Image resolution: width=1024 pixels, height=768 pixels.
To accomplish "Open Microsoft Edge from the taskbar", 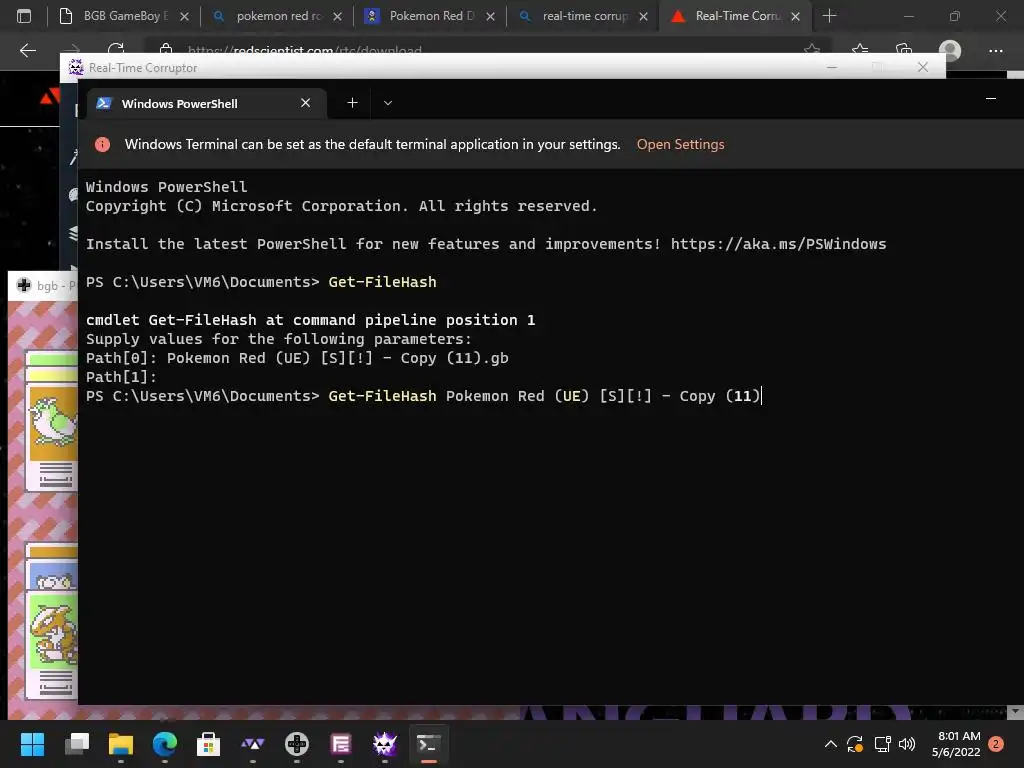I will click(165, 744).
